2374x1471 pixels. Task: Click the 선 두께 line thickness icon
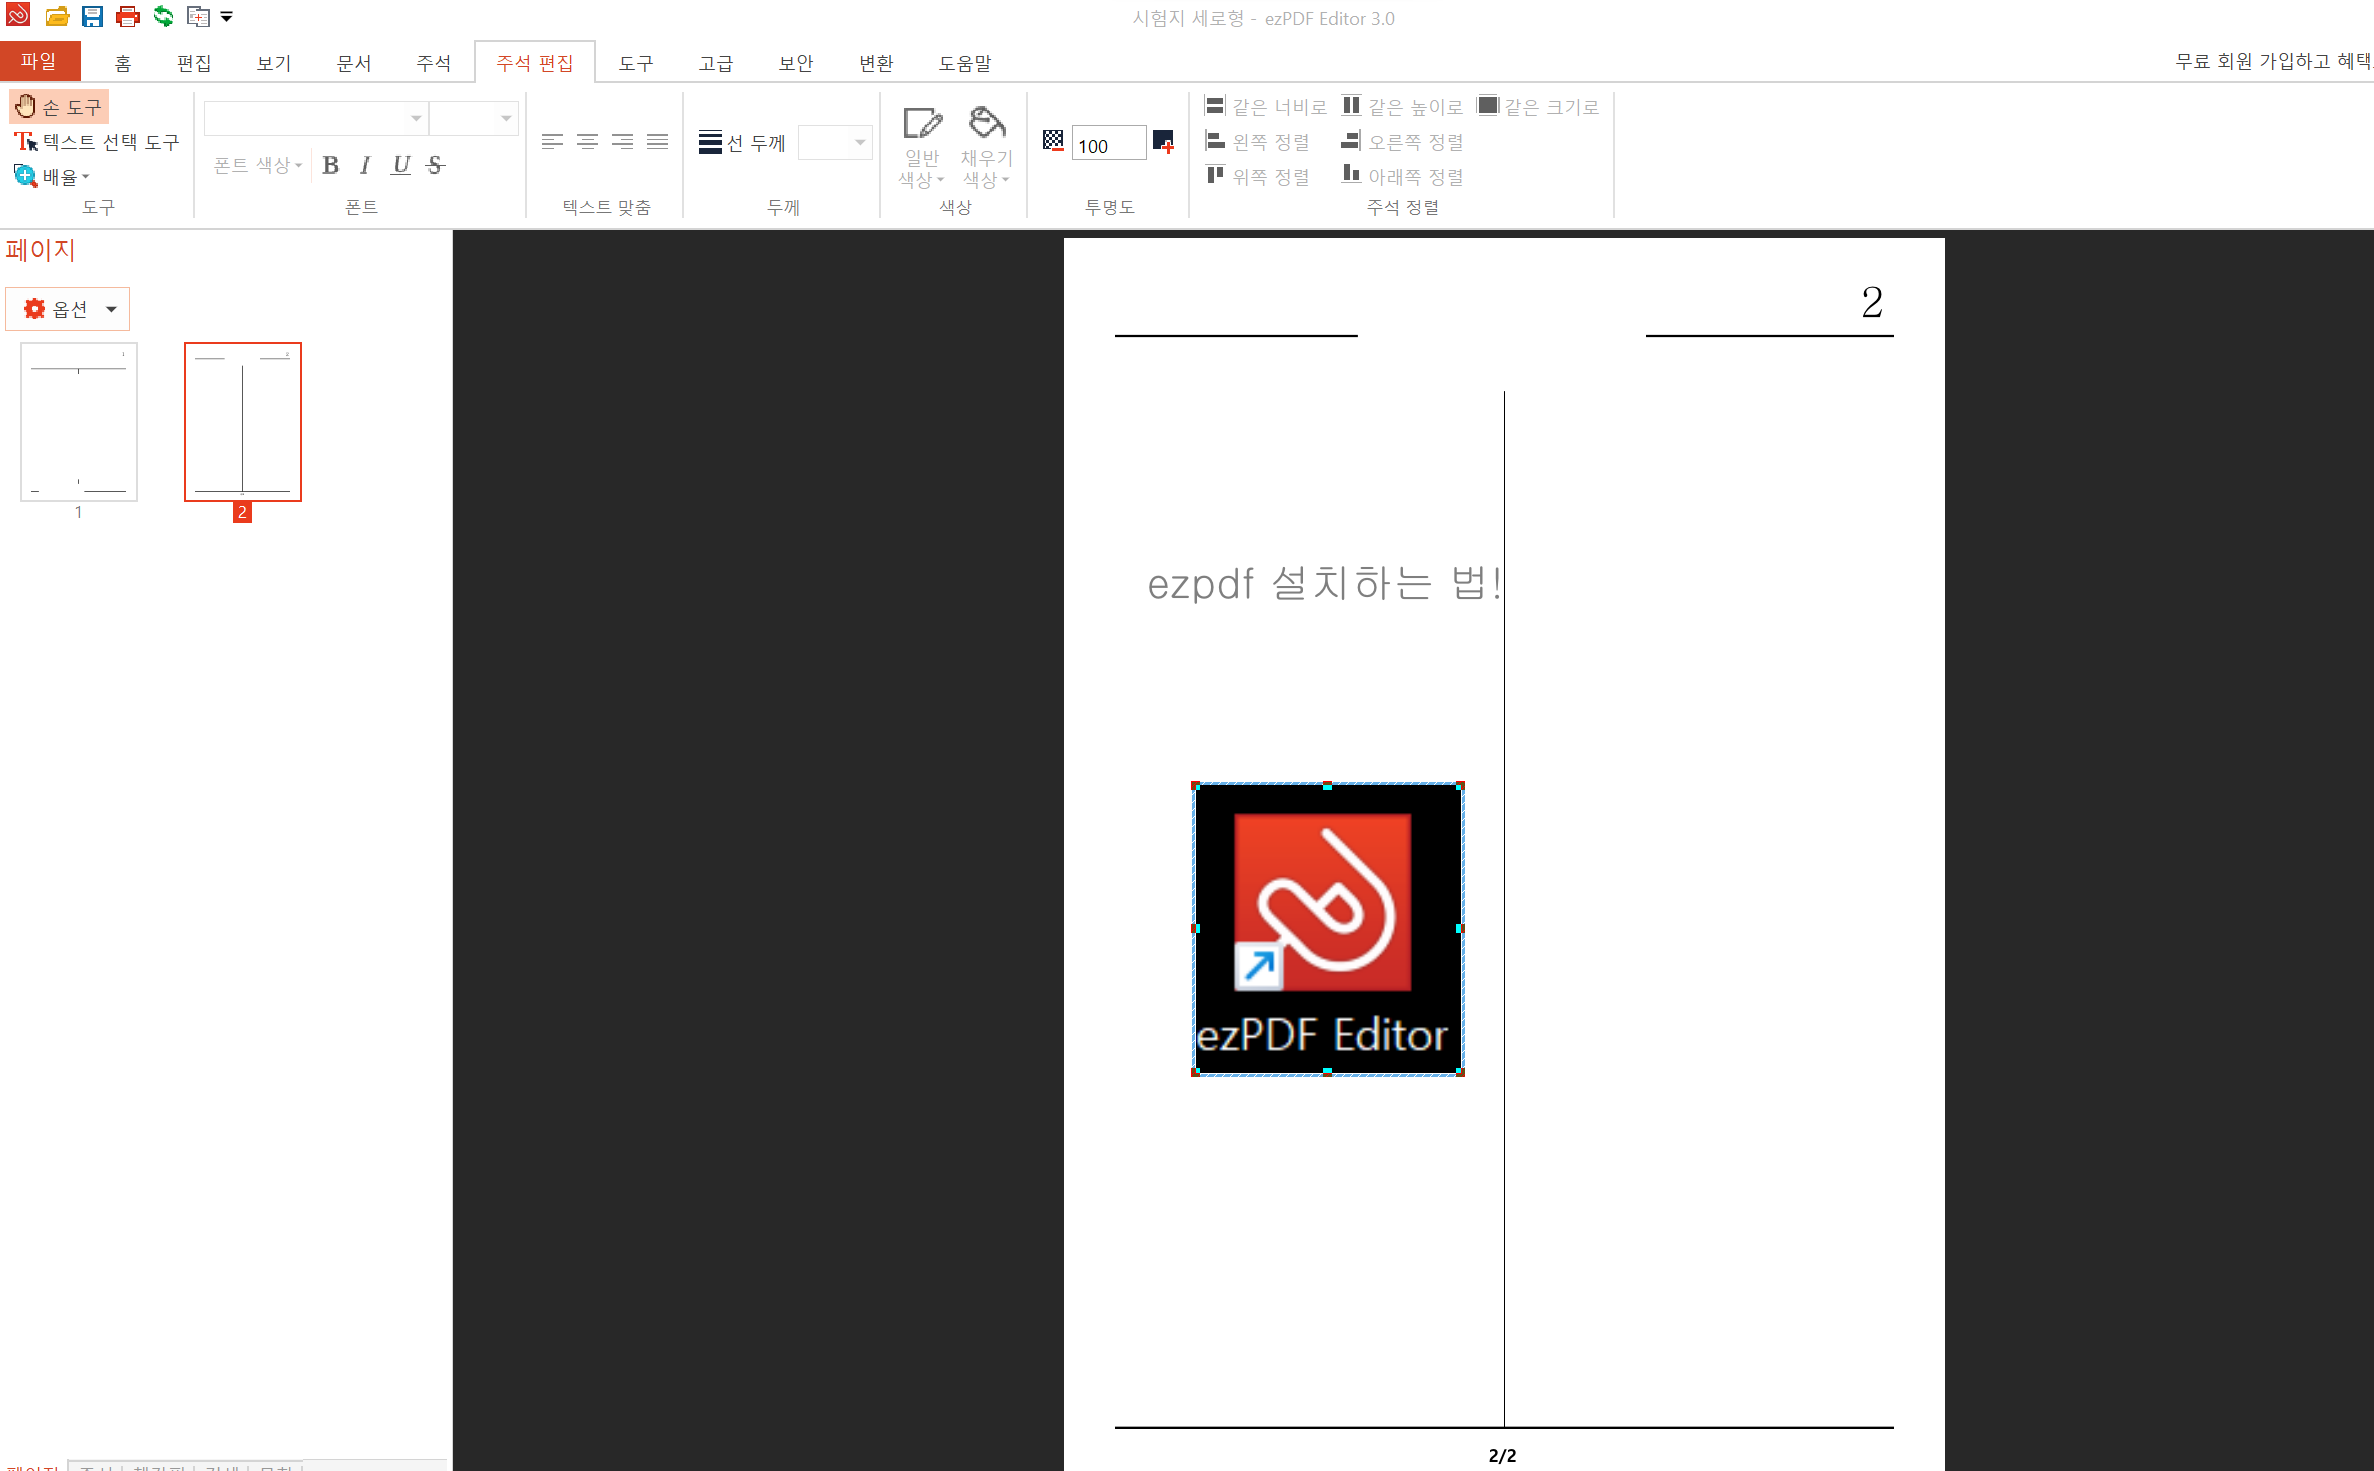[710, 142]
